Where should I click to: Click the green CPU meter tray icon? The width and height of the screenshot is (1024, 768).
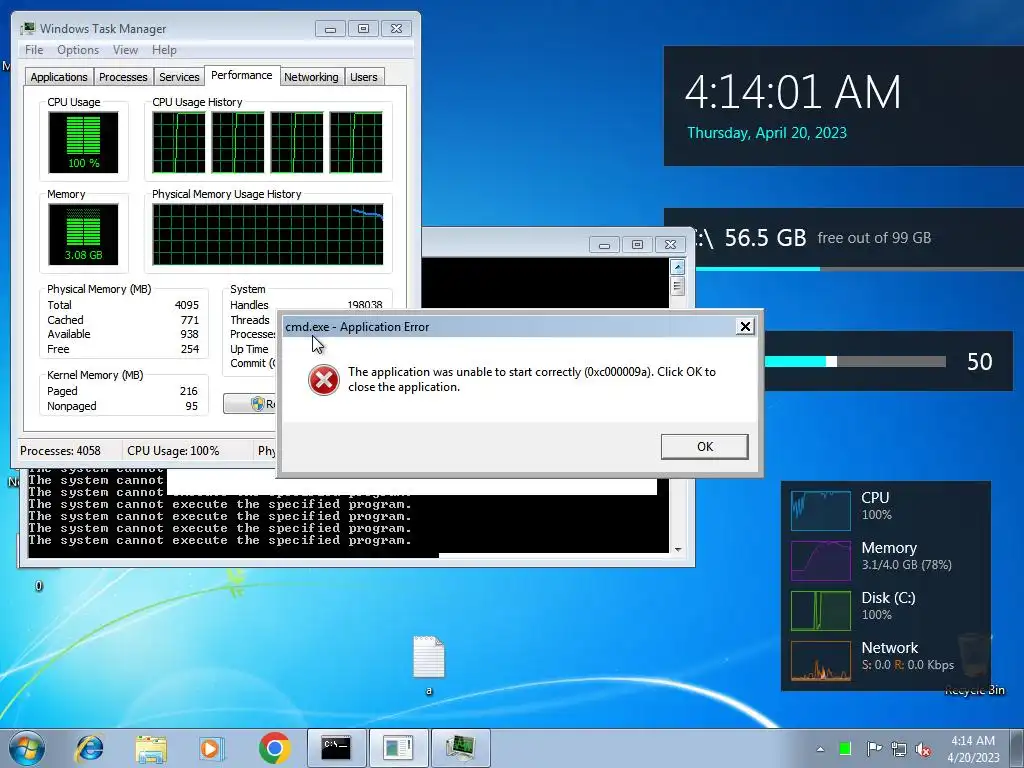(845, 748)
